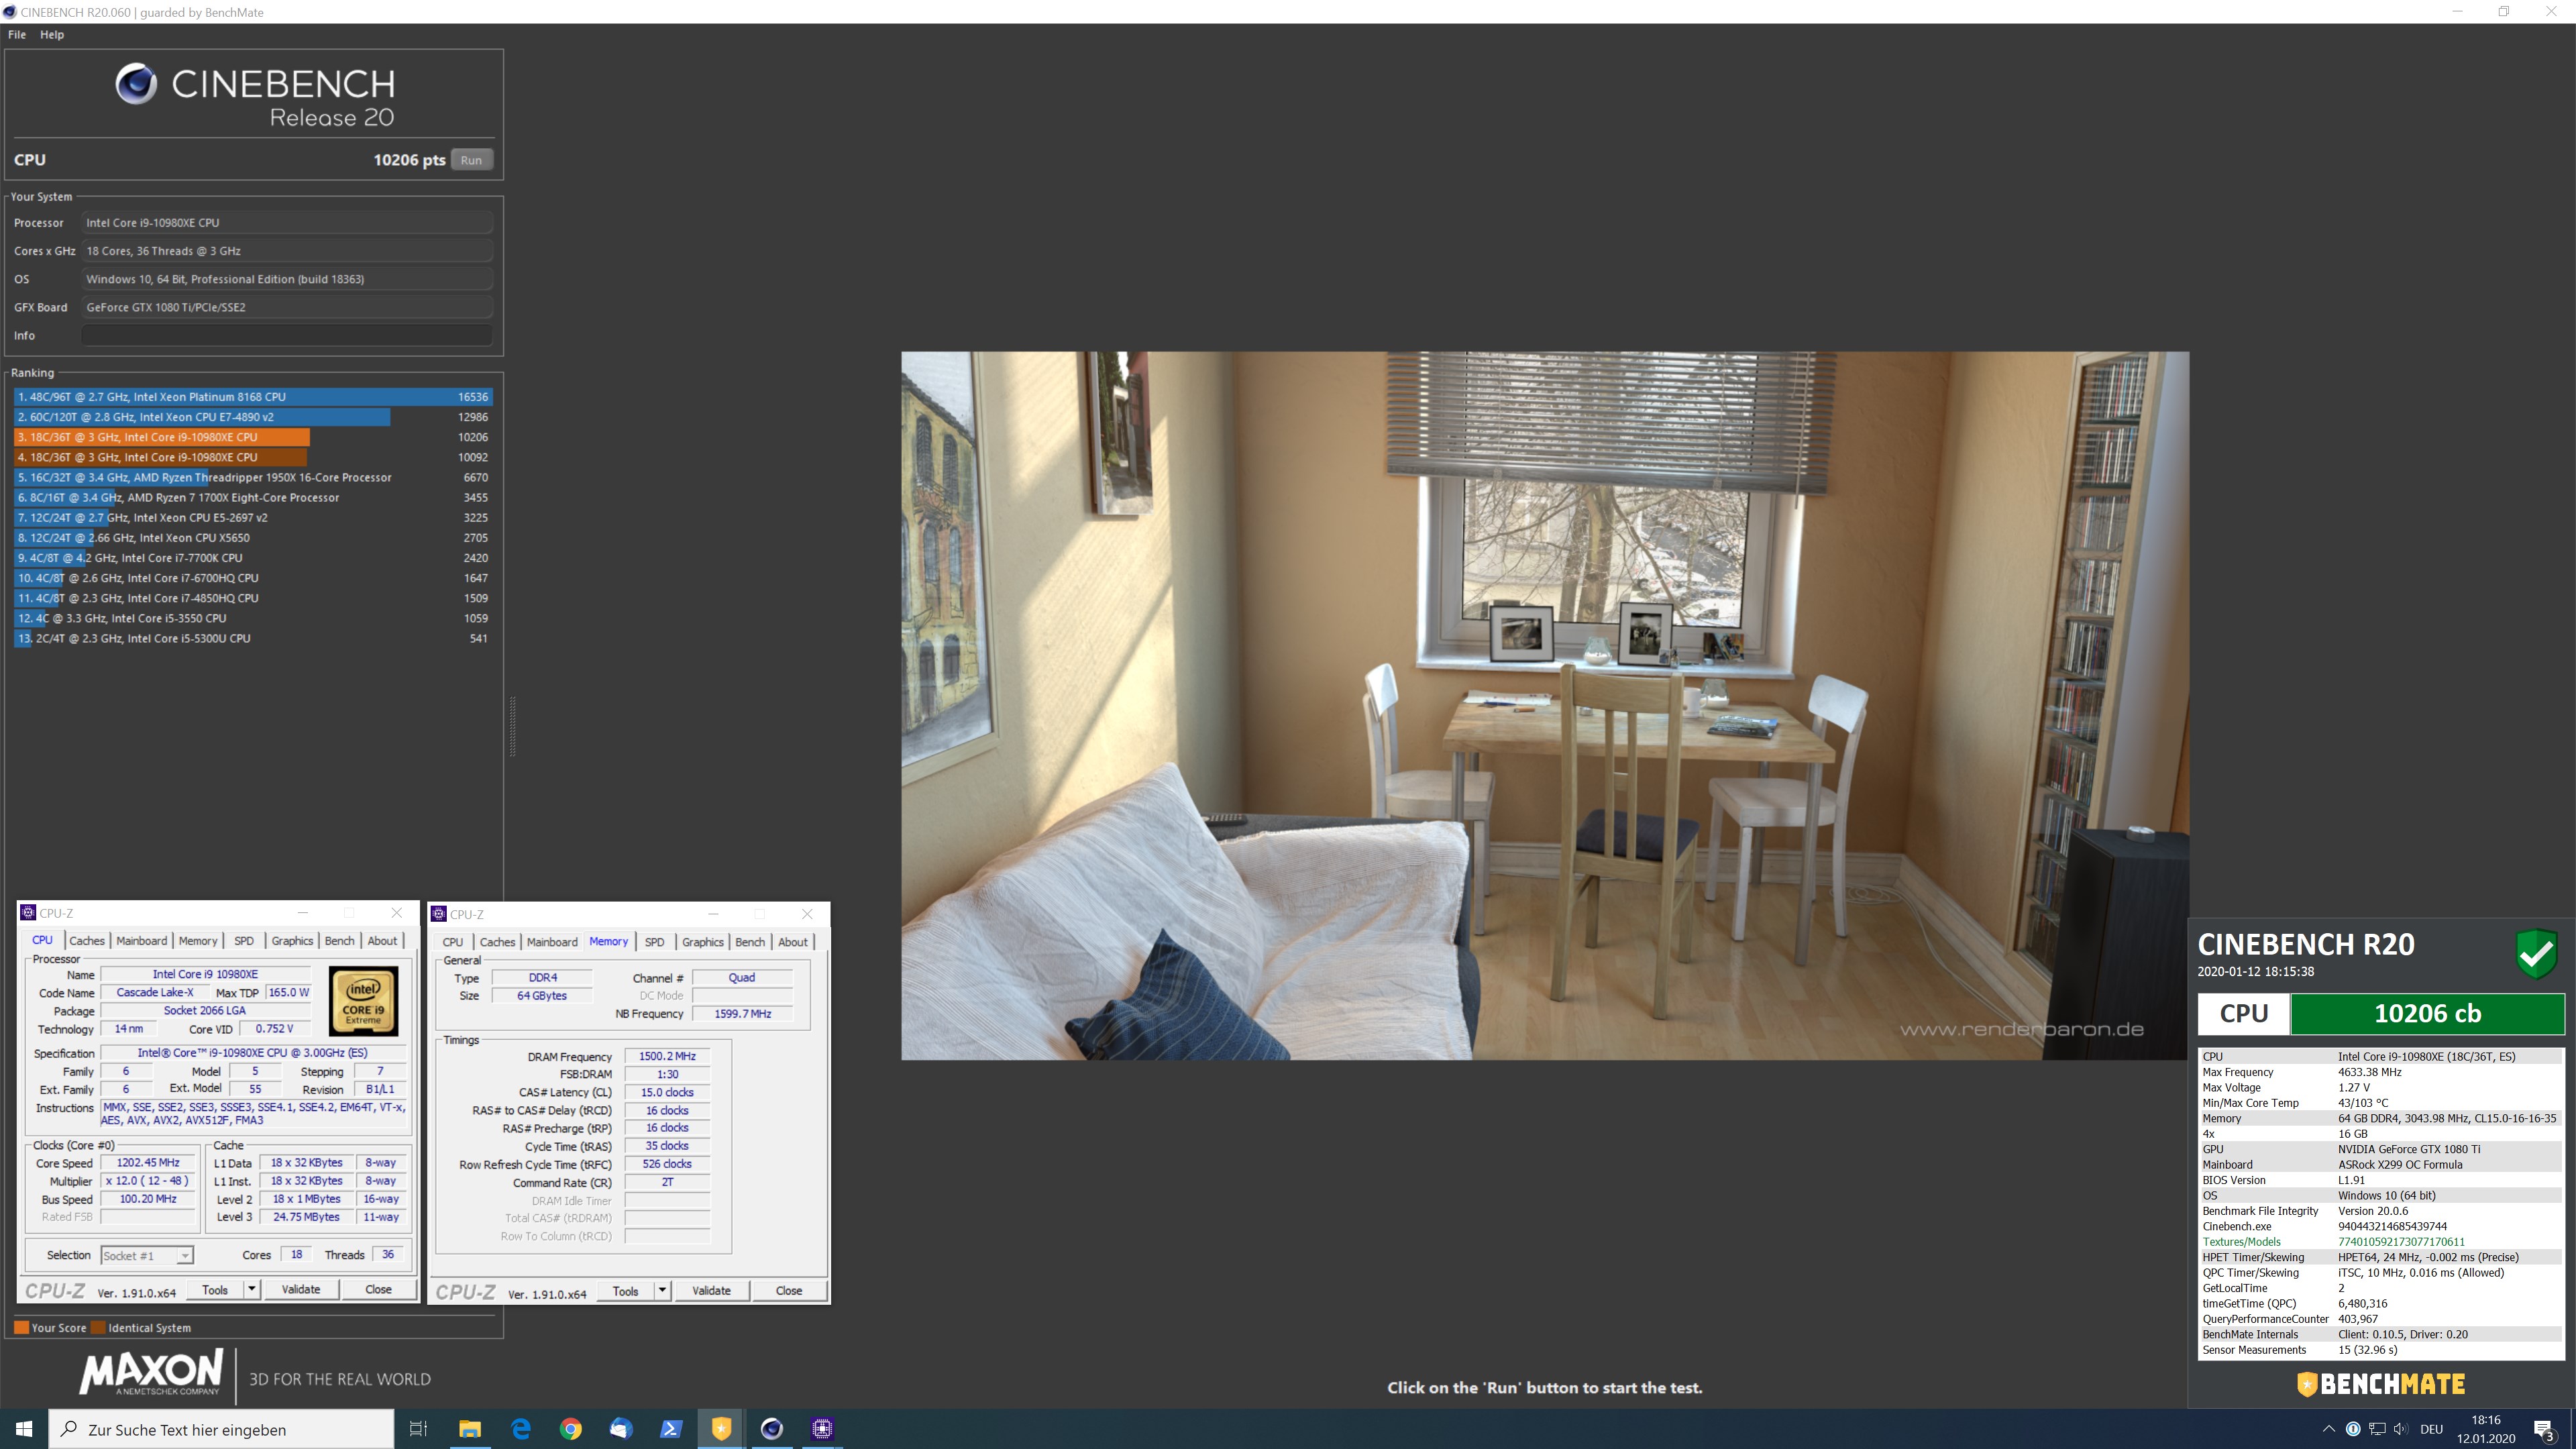Select ranking row Intel Core i5-5300U CPU
The width and height of the screenshot is (2576, 1449).
(253, 638)
